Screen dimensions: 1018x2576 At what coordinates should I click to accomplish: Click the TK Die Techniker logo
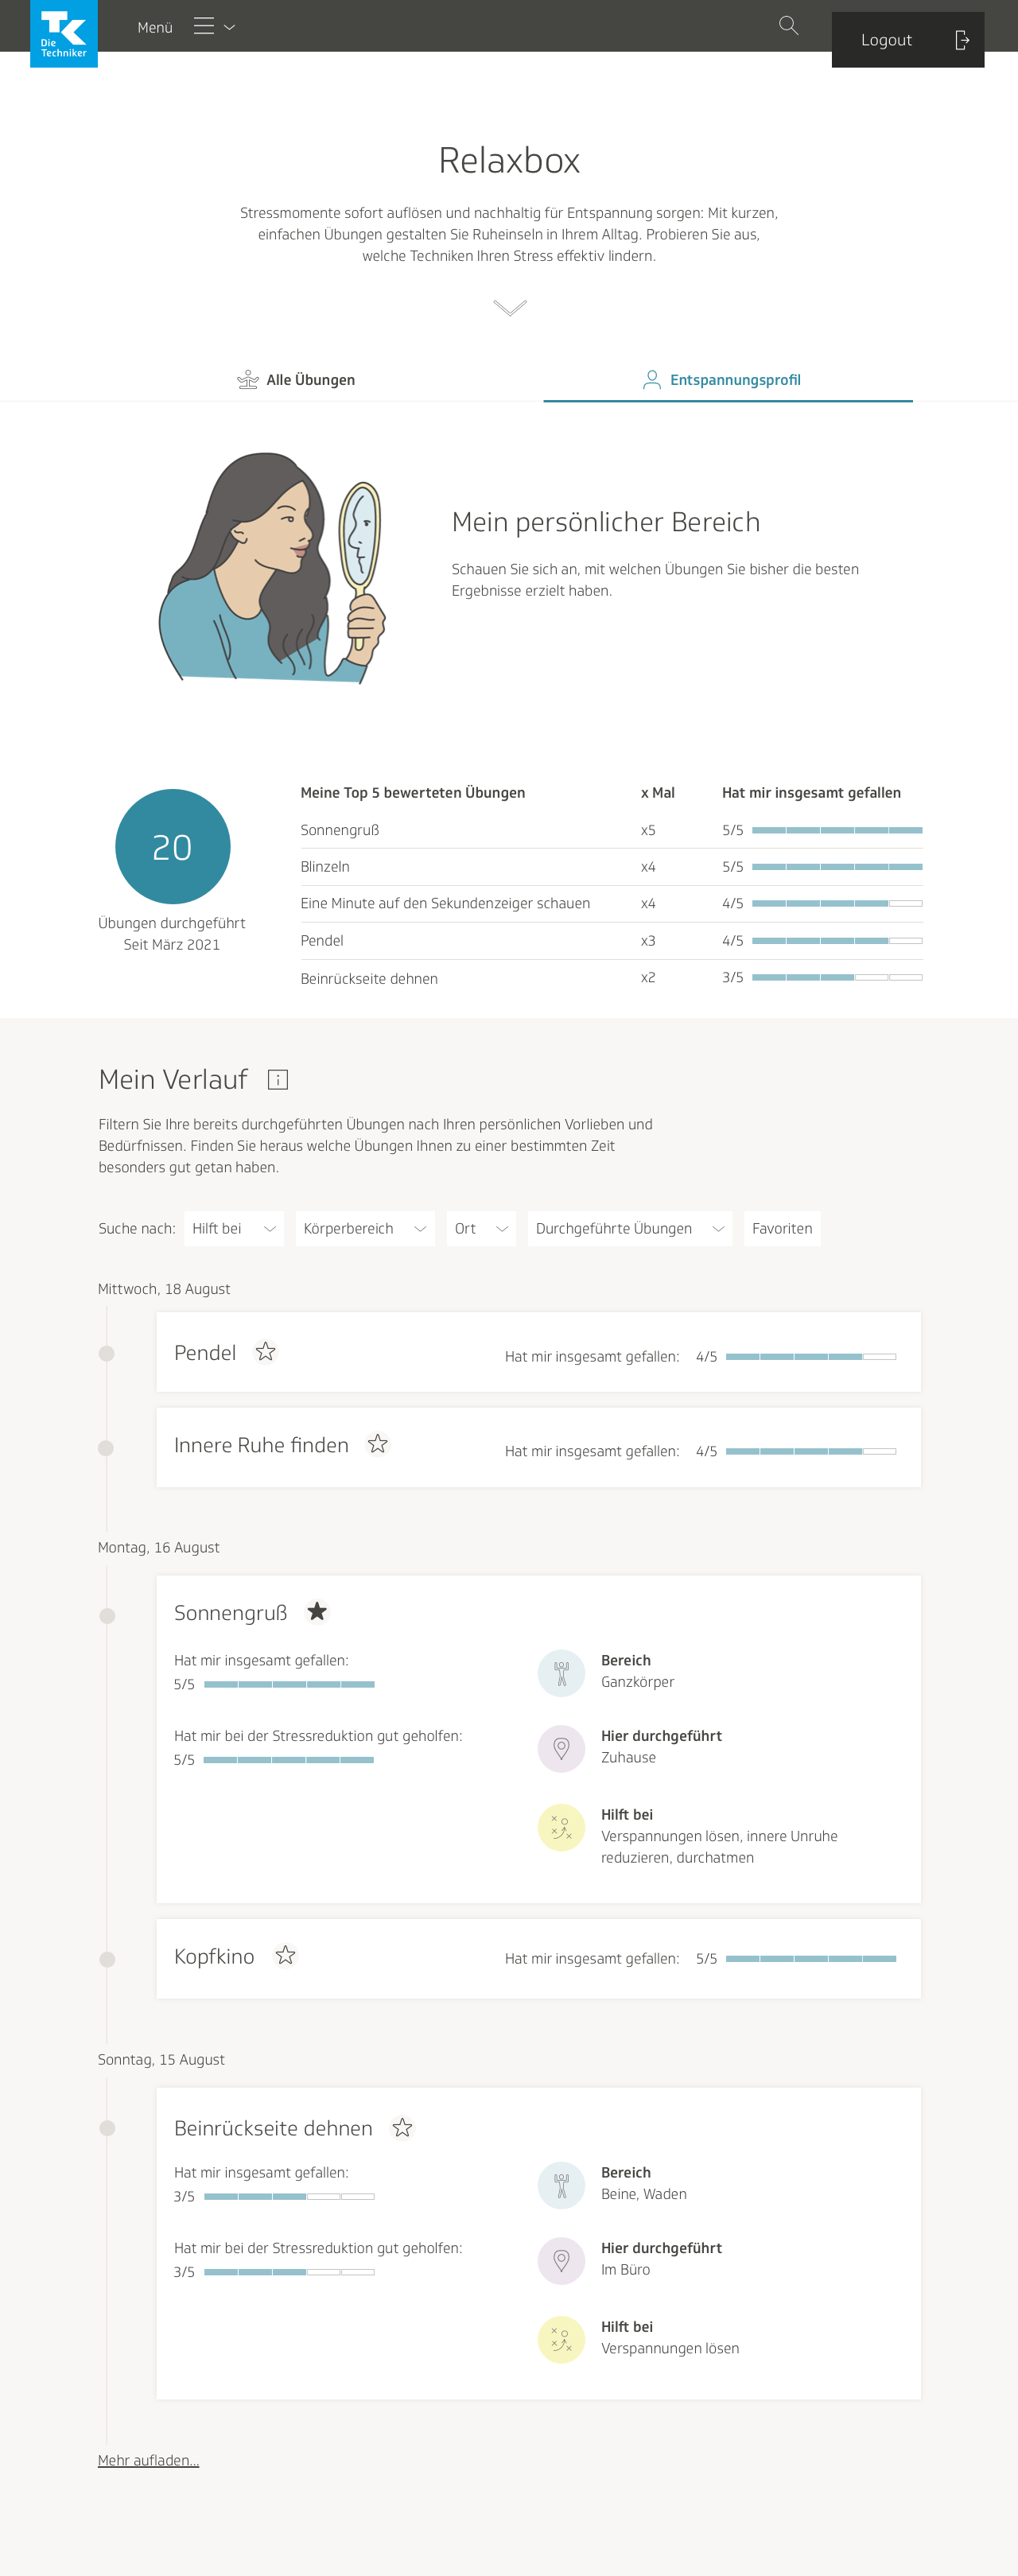64,34
